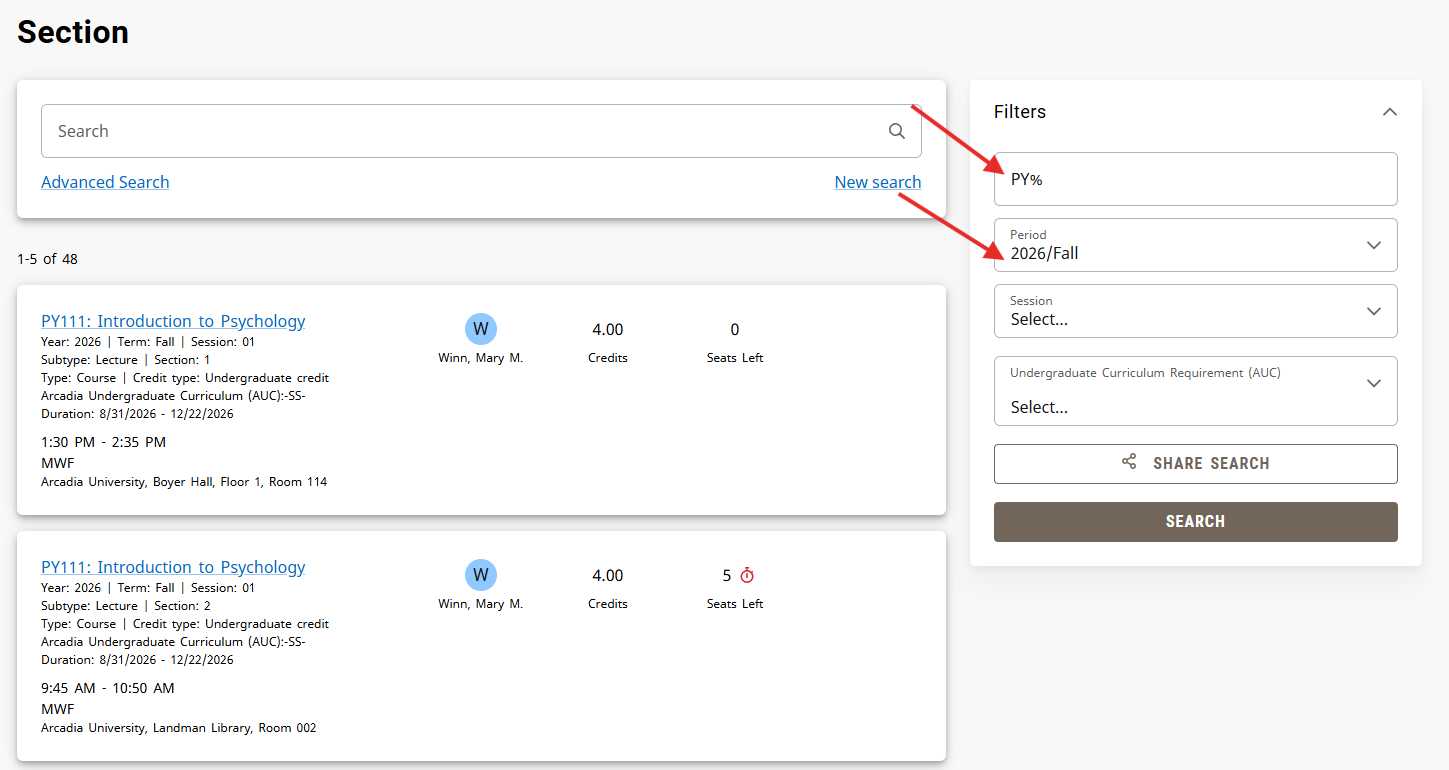The width and height of the screenshot is (1449, 770).
Task: Click the 4.00 Credits value on the Section 1 card
Action: coord(608,330)
